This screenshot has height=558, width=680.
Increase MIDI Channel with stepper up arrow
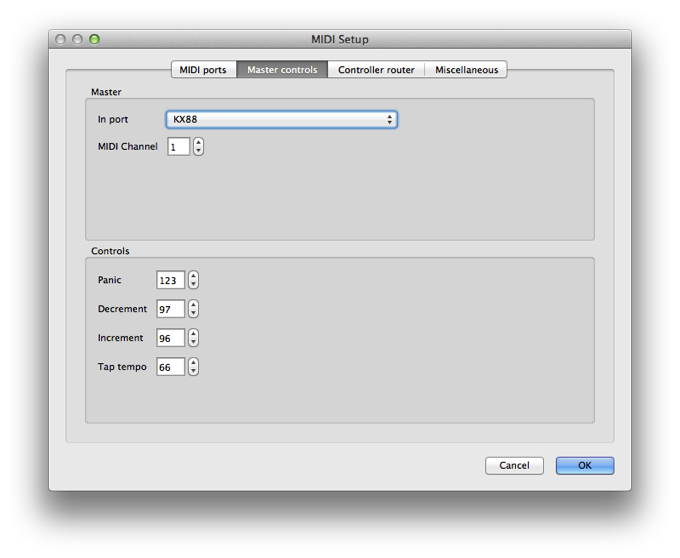(198, 143)
